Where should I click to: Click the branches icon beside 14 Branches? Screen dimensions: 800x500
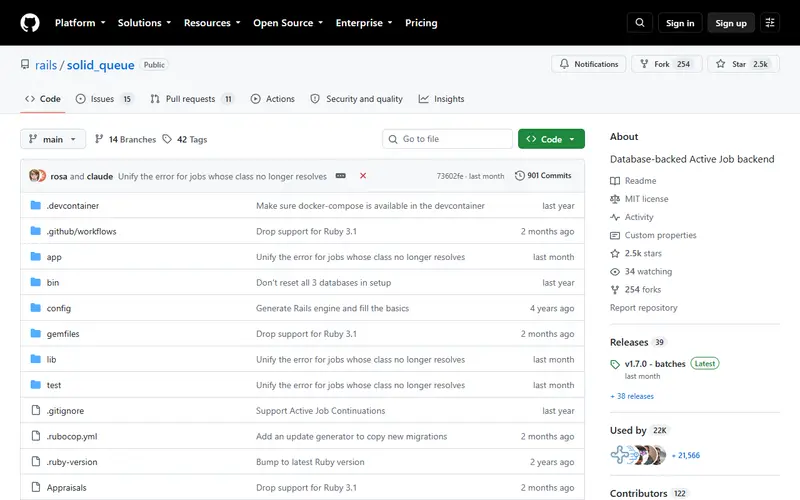click(99, 139)
